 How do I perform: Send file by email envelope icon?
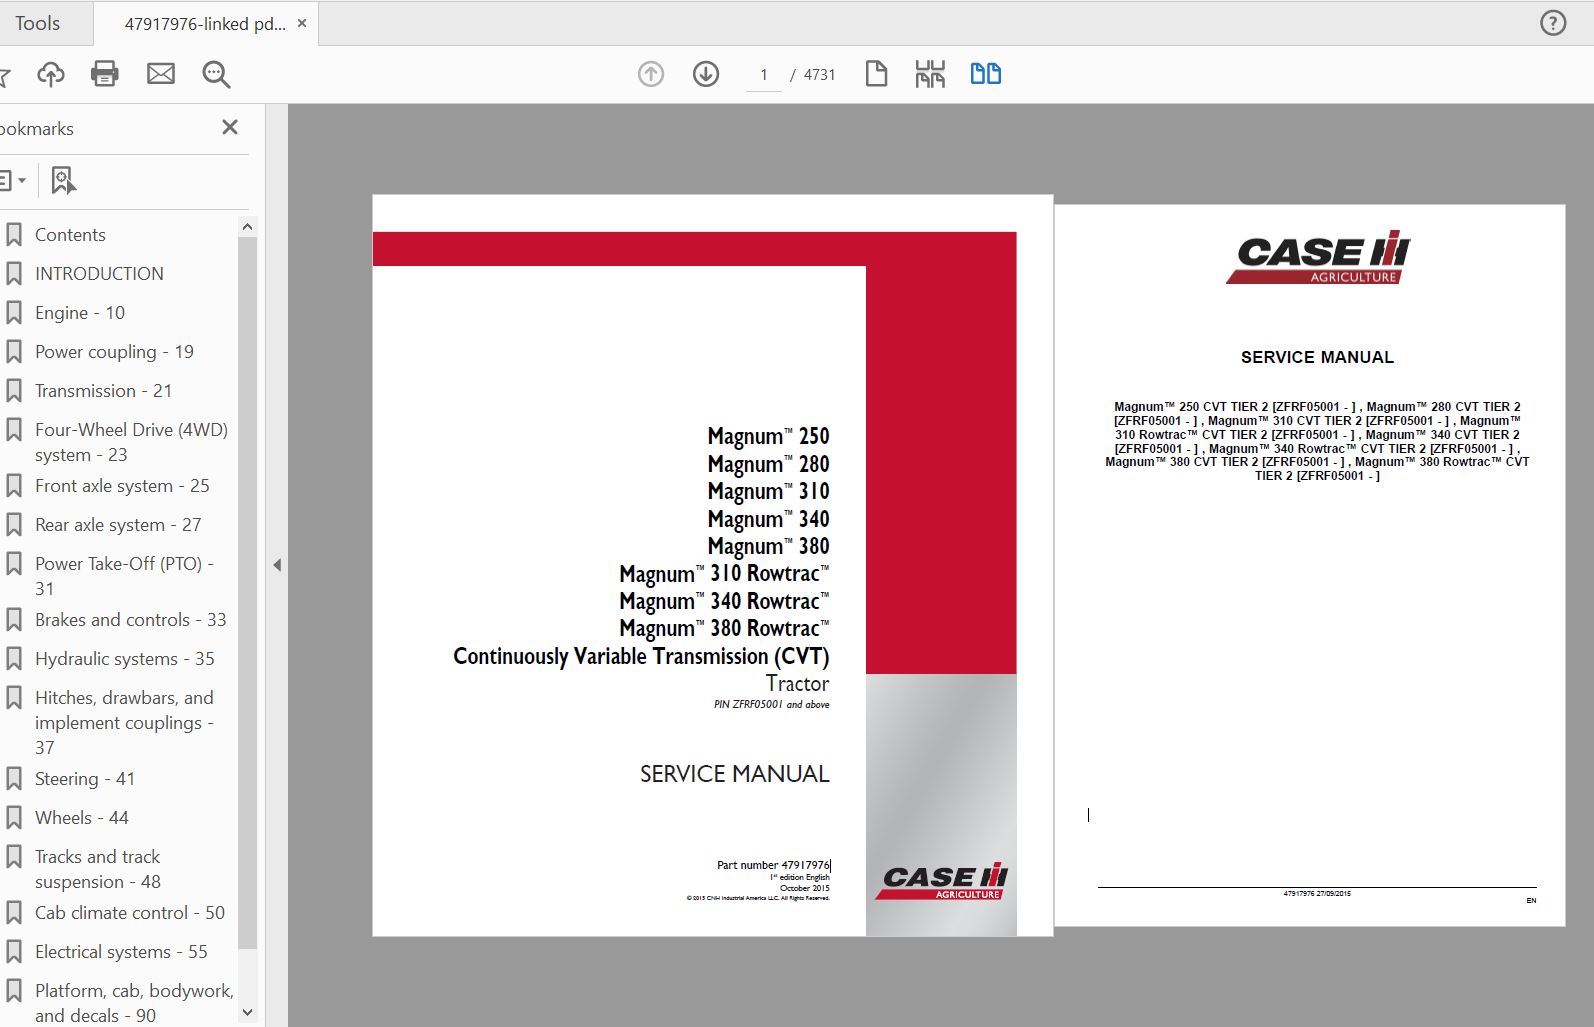[161, 74]
